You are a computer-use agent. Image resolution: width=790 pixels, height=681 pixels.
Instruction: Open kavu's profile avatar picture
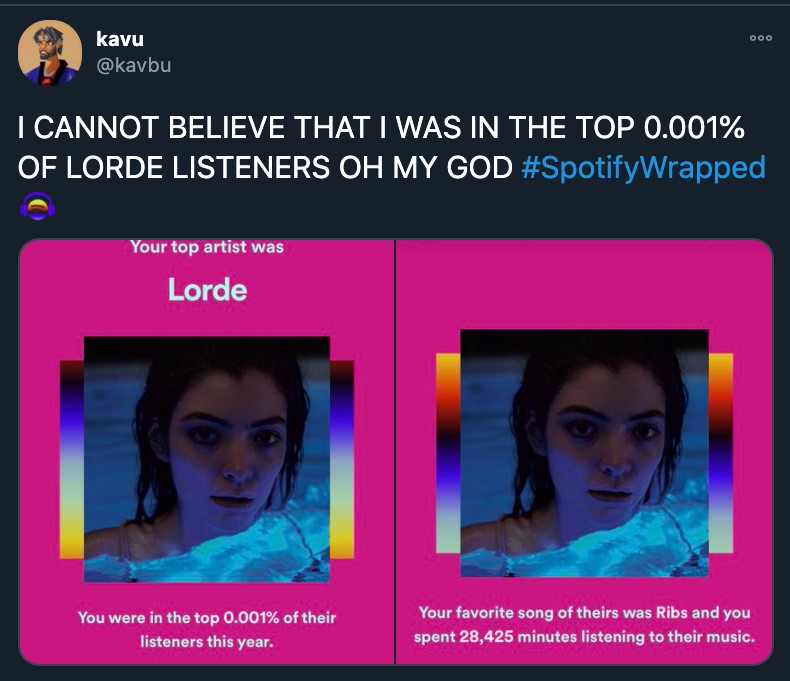(x=49, y=52)
